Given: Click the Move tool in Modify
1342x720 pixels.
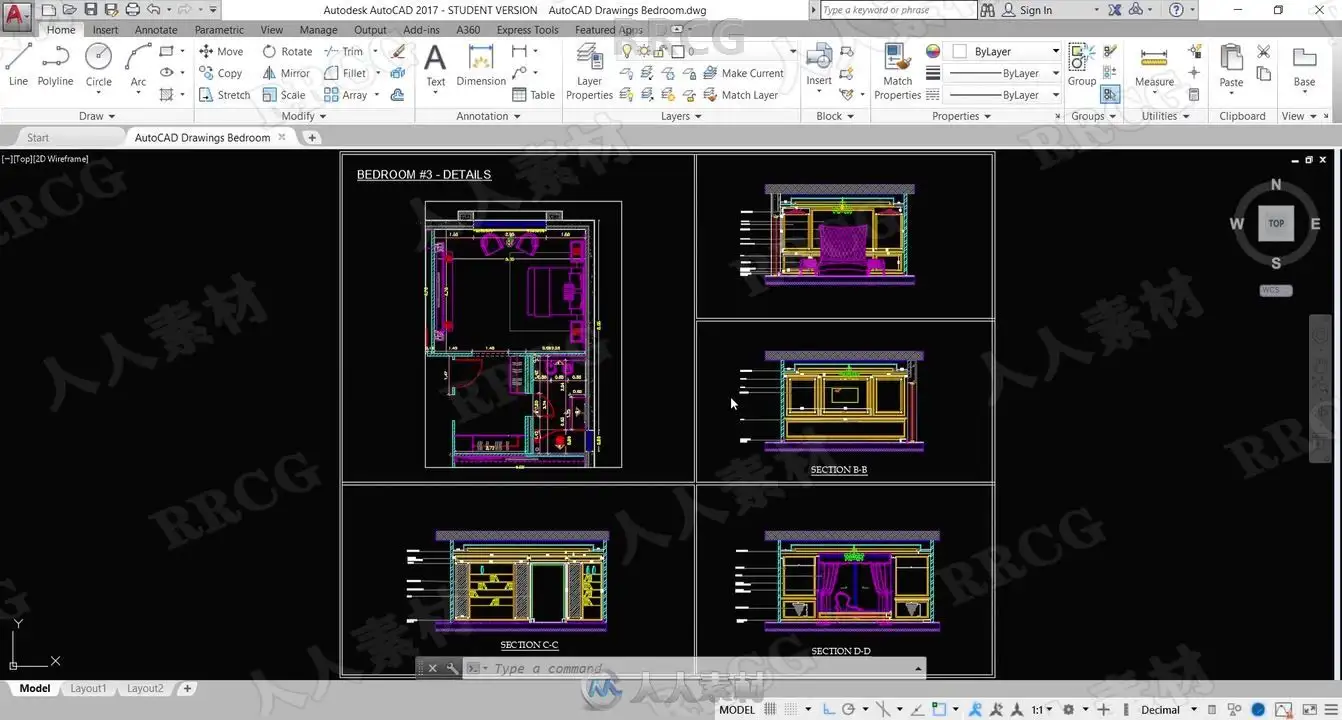Looking at the screenshot, I should 221,51.
